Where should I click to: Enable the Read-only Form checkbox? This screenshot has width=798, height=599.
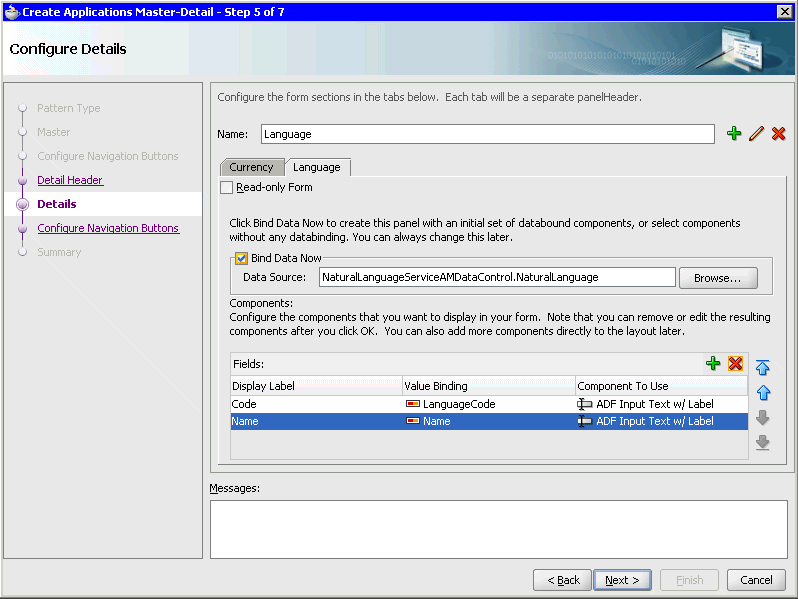point(226,187)
